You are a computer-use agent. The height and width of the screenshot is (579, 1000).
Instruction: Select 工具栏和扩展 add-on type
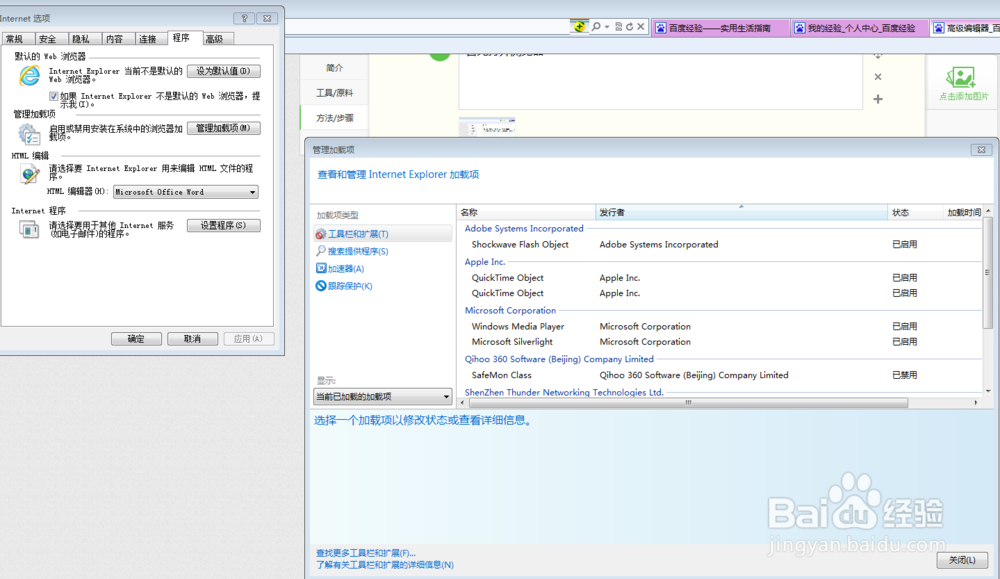(382, 234)
